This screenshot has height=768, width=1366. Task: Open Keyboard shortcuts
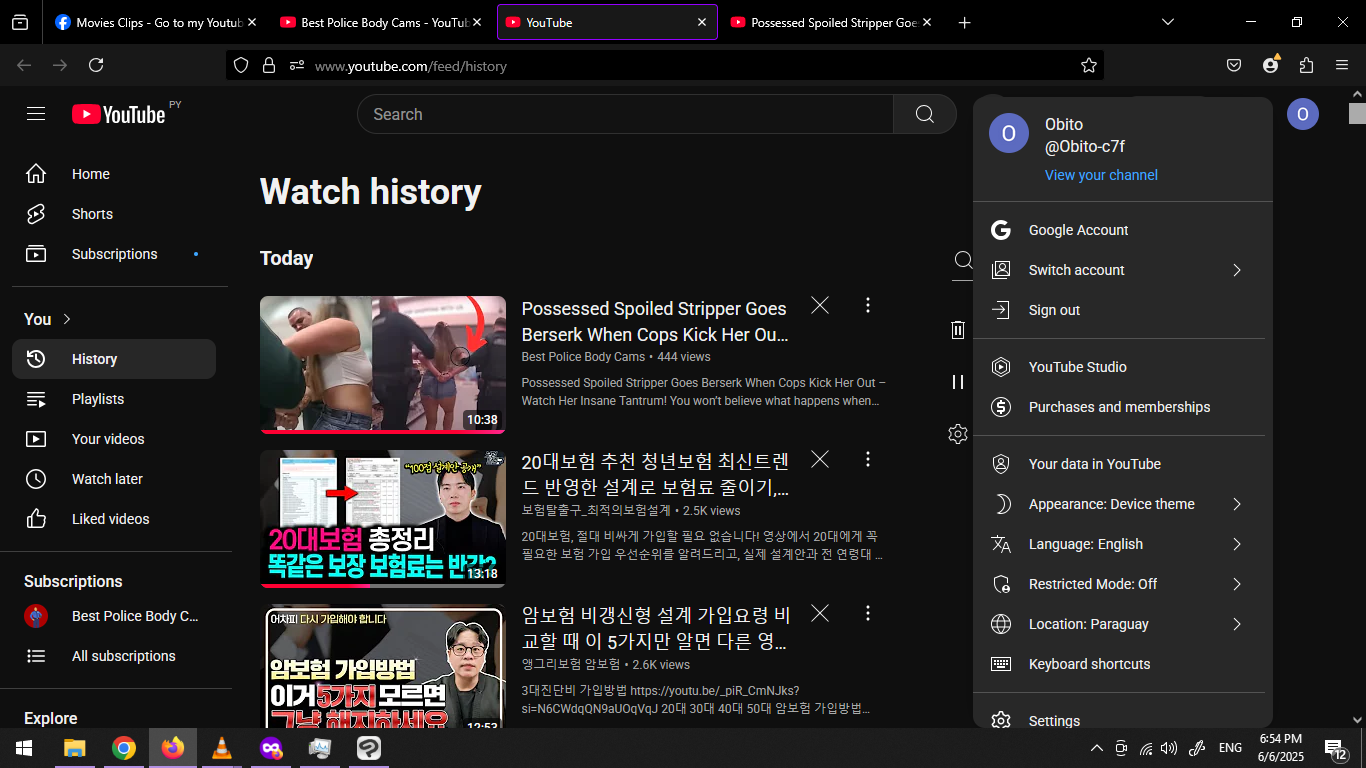[1119, 664]
